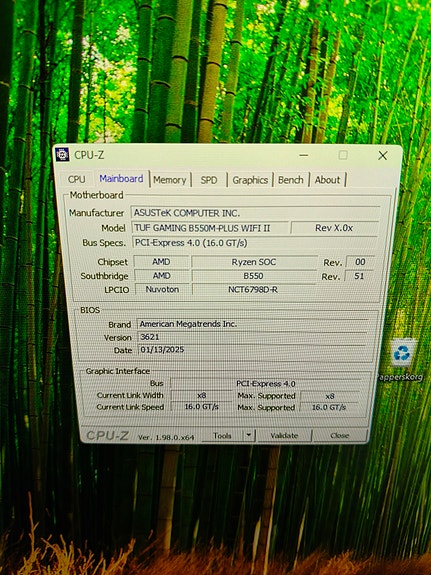The width and height of the screenshot is (431, 575).
Task: Click Max. Supported link width x8
Action: tap(330, 396)
